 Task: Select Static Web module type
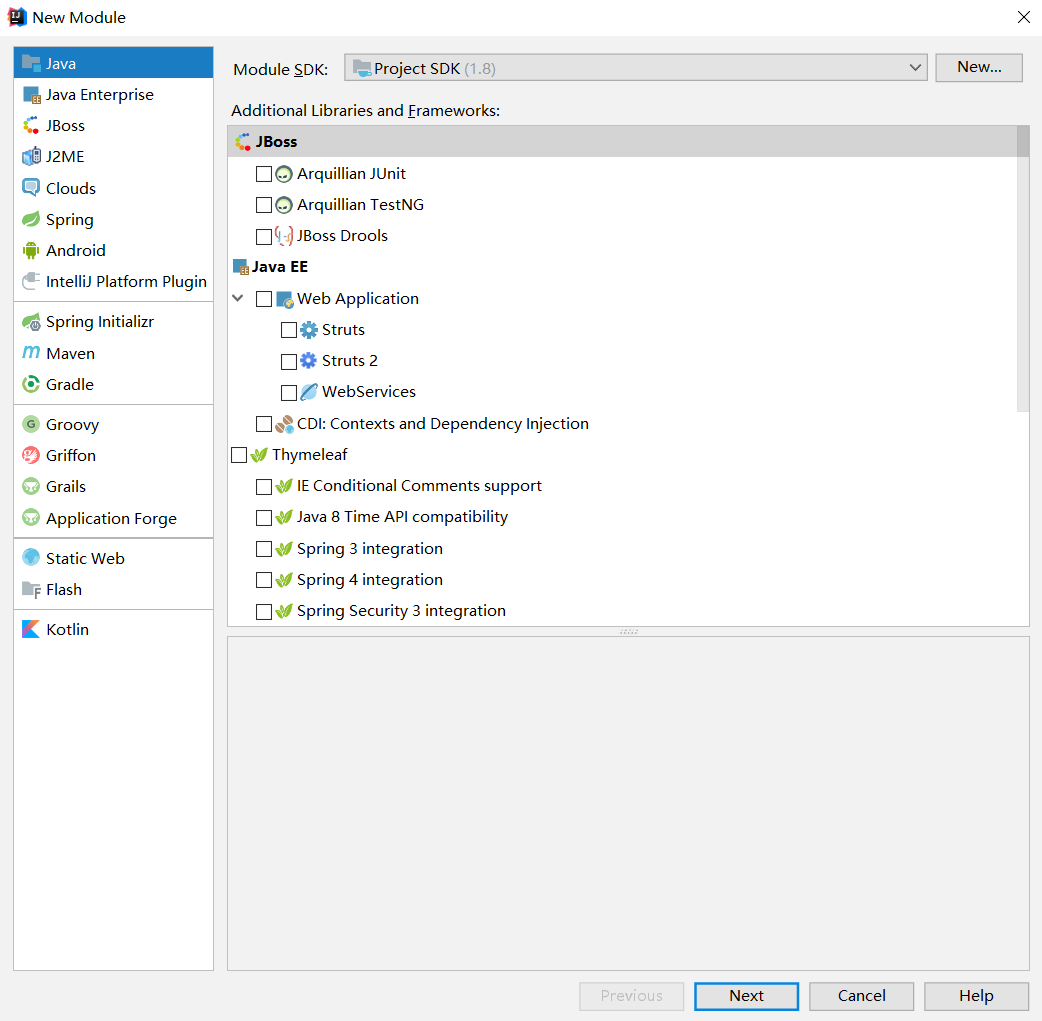click(114, 558)
